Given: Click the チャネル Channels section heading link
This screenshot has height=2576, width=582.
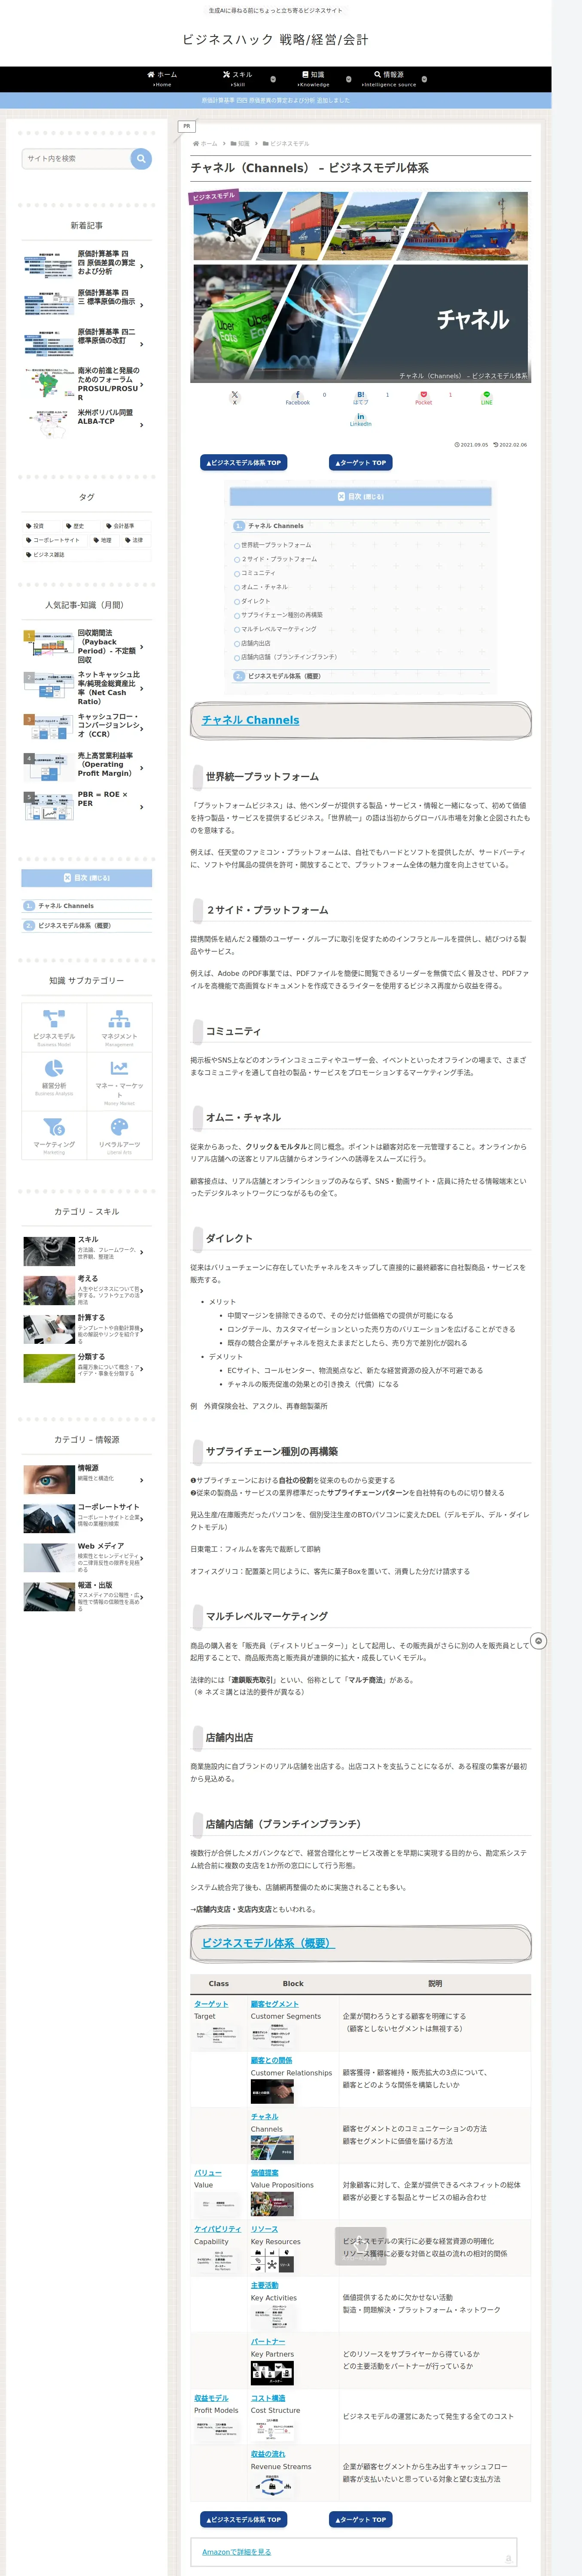Looking at the screenshot, I should click(250, 720).
